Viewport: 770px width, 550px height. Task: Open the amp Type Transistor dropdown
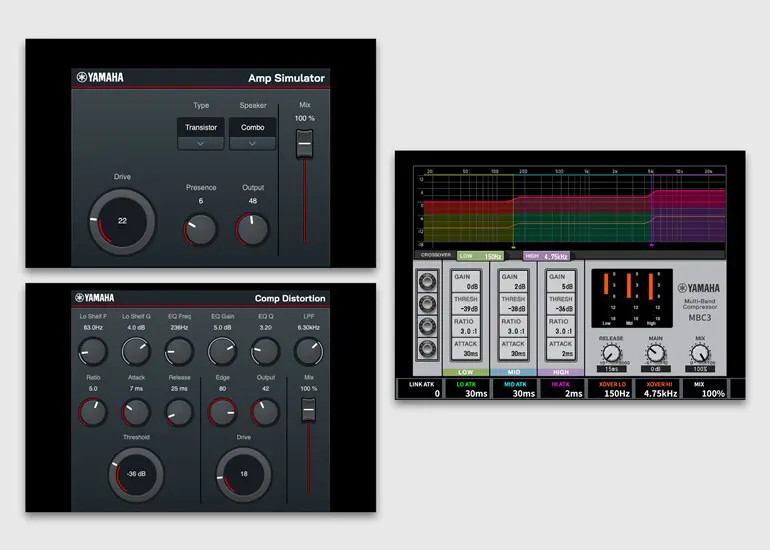201,127
